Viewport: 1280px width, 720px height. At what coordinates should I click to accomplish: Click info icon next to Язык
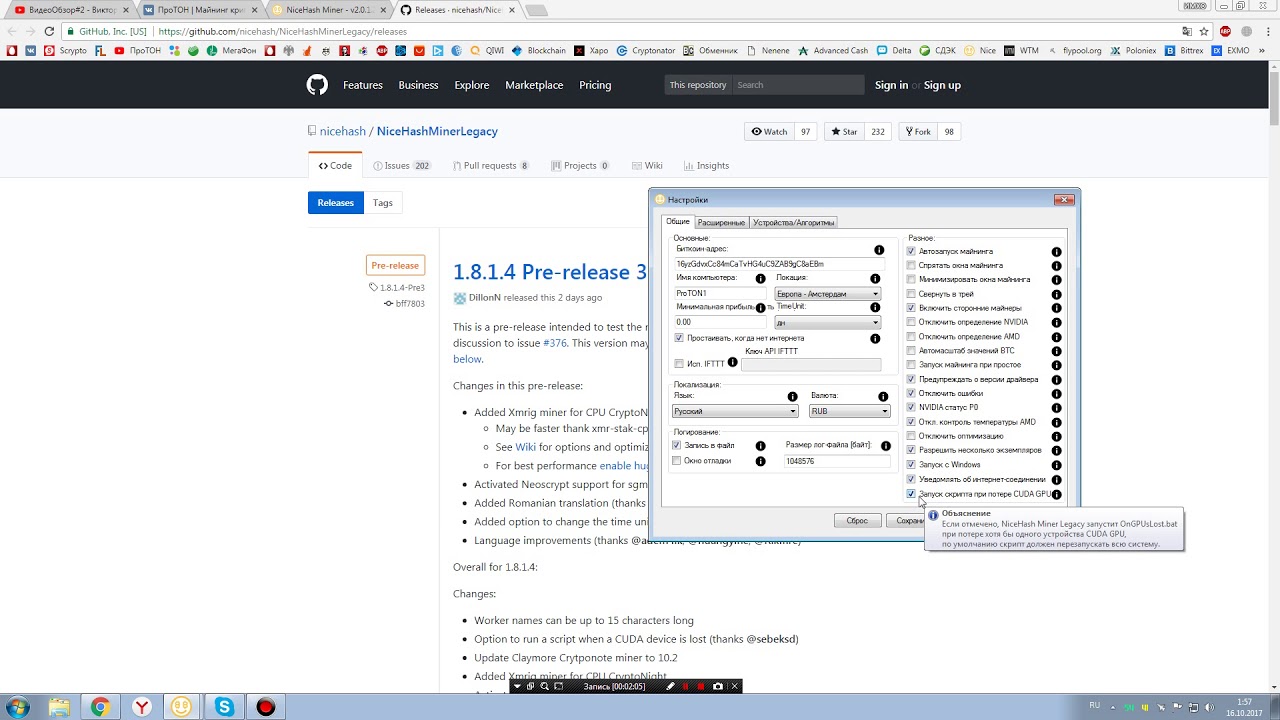click(x=792, y=397)
